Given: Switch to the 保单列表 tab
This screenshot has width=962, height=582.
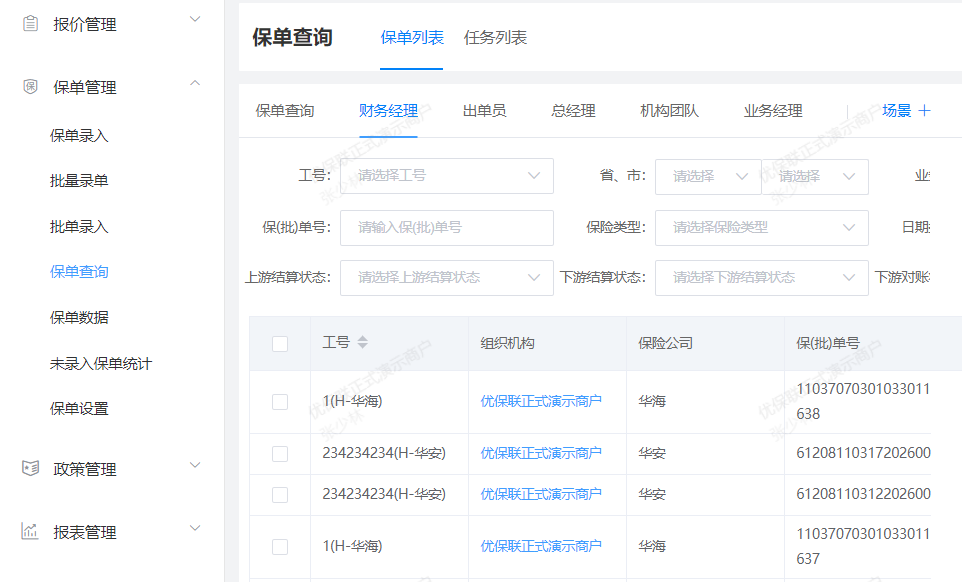Looking at the screenshot, I should click(412, 38).
